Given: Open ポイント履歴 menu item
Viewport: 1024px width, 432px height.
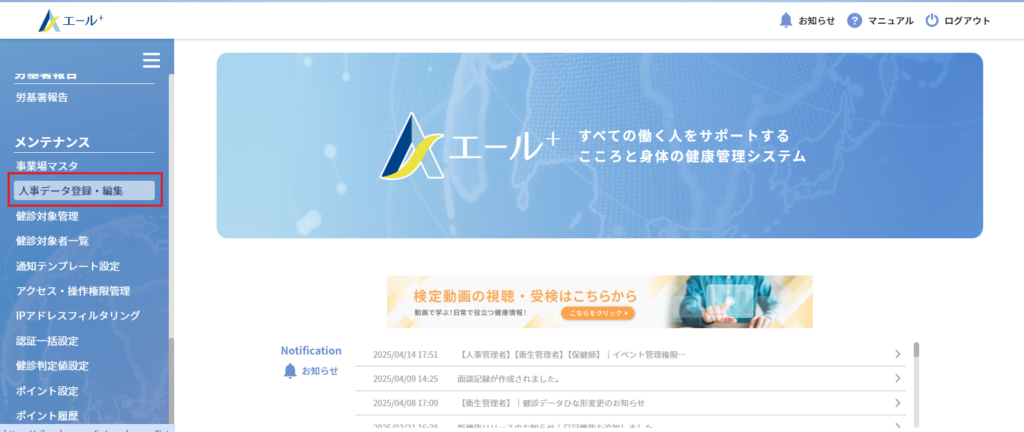Looking at the screenshot, I should 47,416.
